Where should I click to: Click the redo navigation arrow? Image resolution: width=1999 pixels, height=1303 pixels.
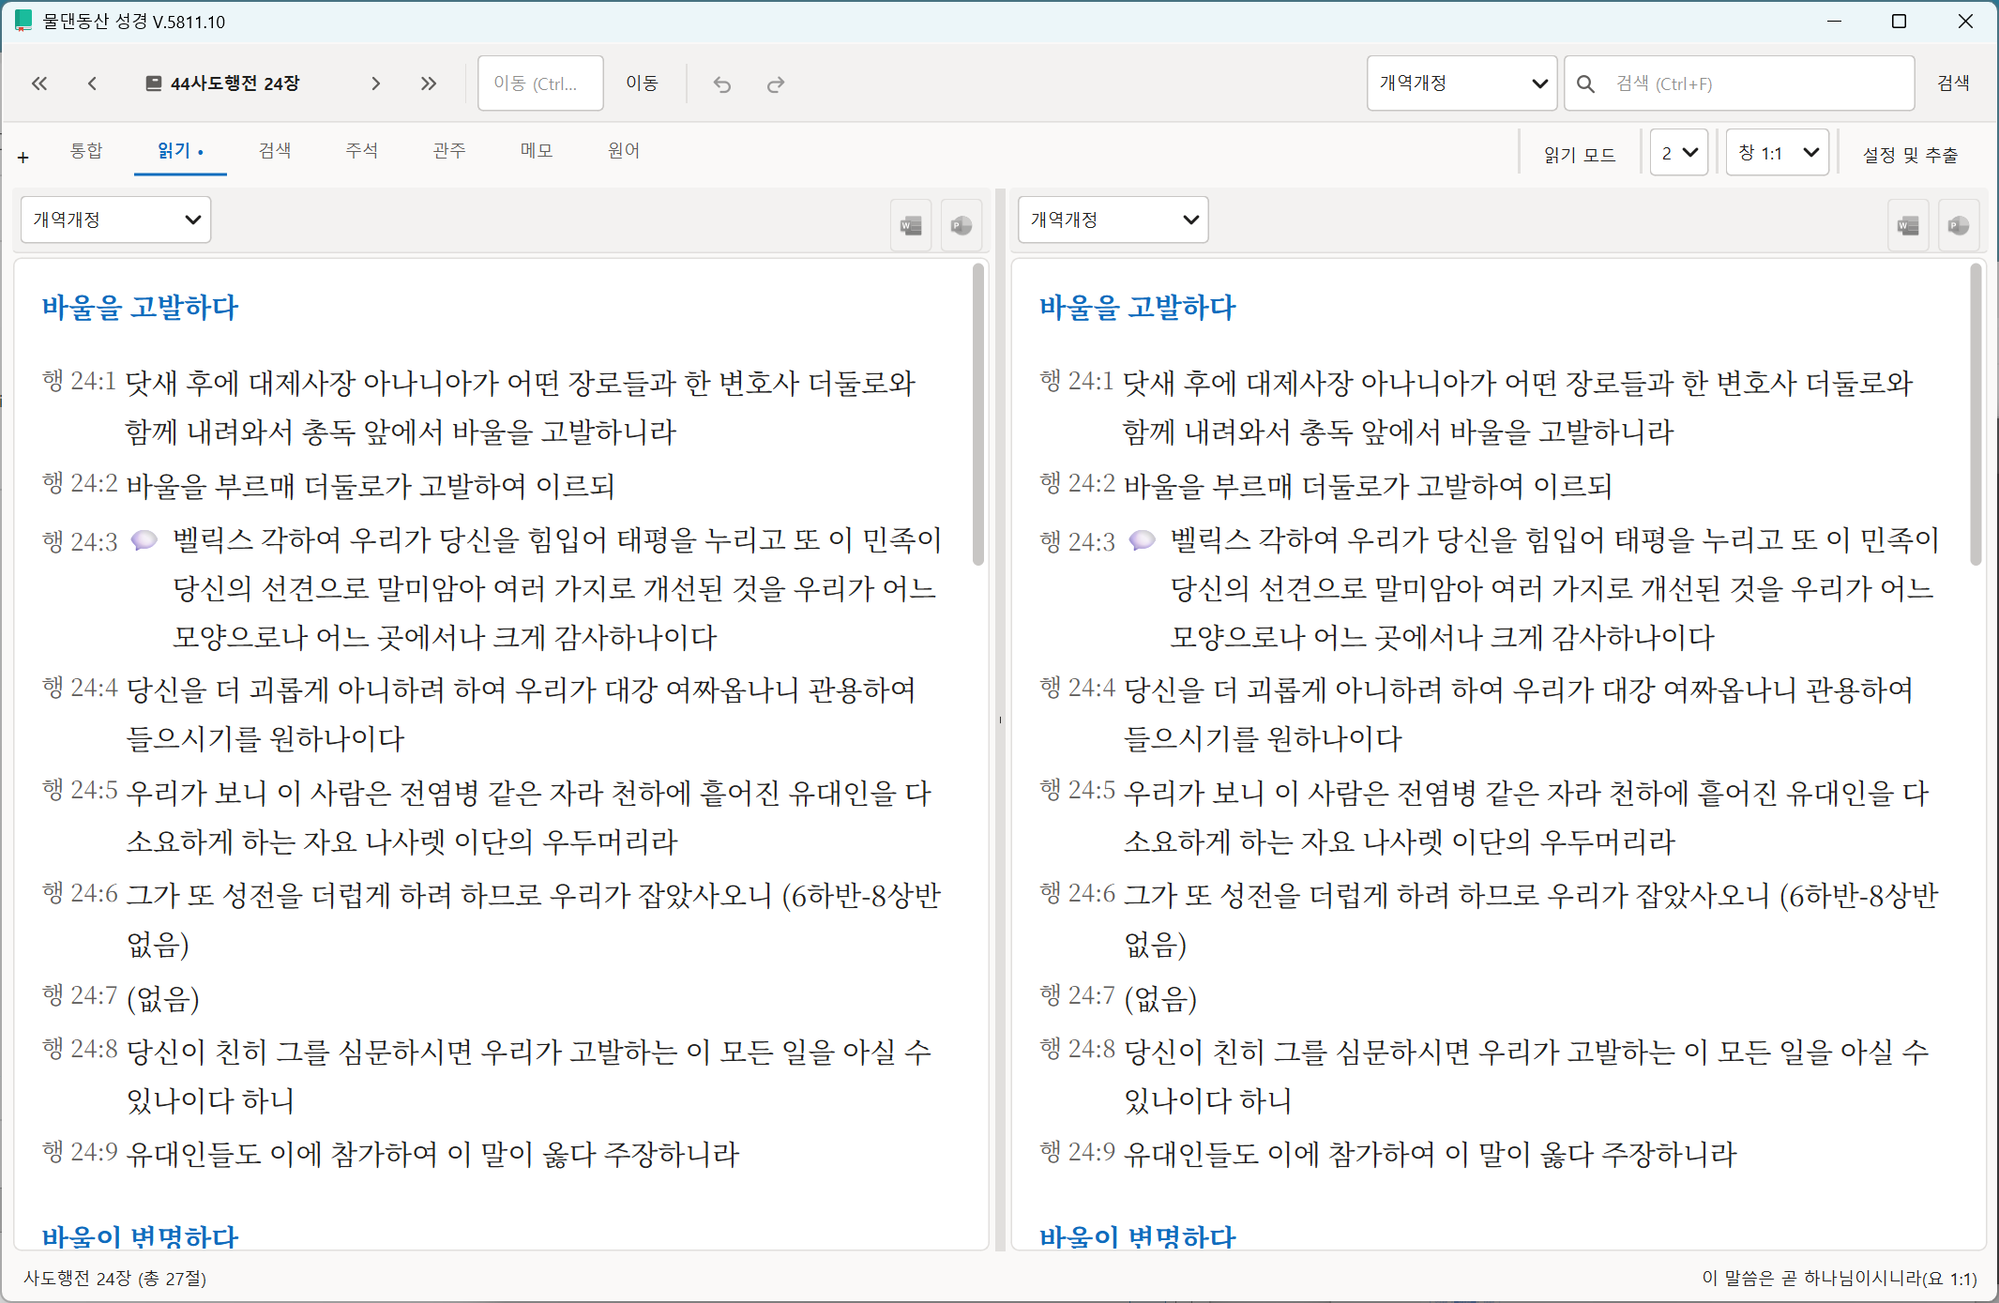tap(775, 84)
